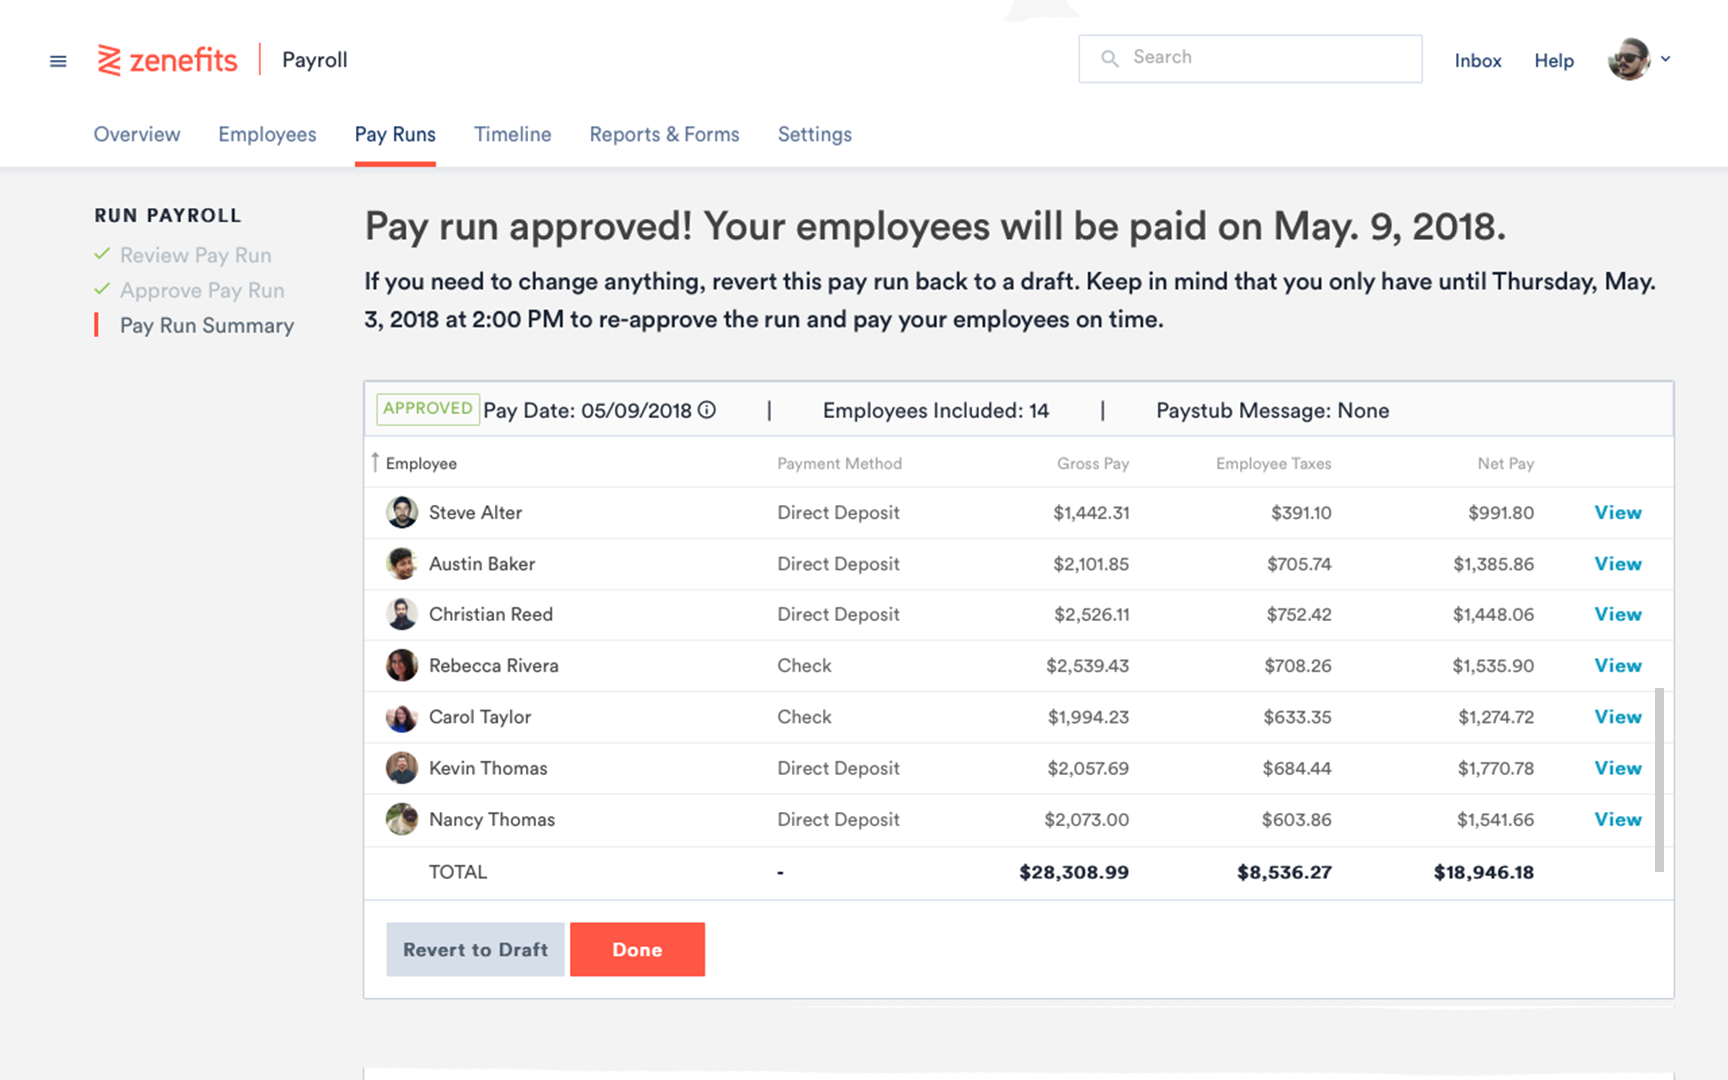Click the search magnifier icon
This screenshot has height=1080, width=1728.
tap(1109, 58)
